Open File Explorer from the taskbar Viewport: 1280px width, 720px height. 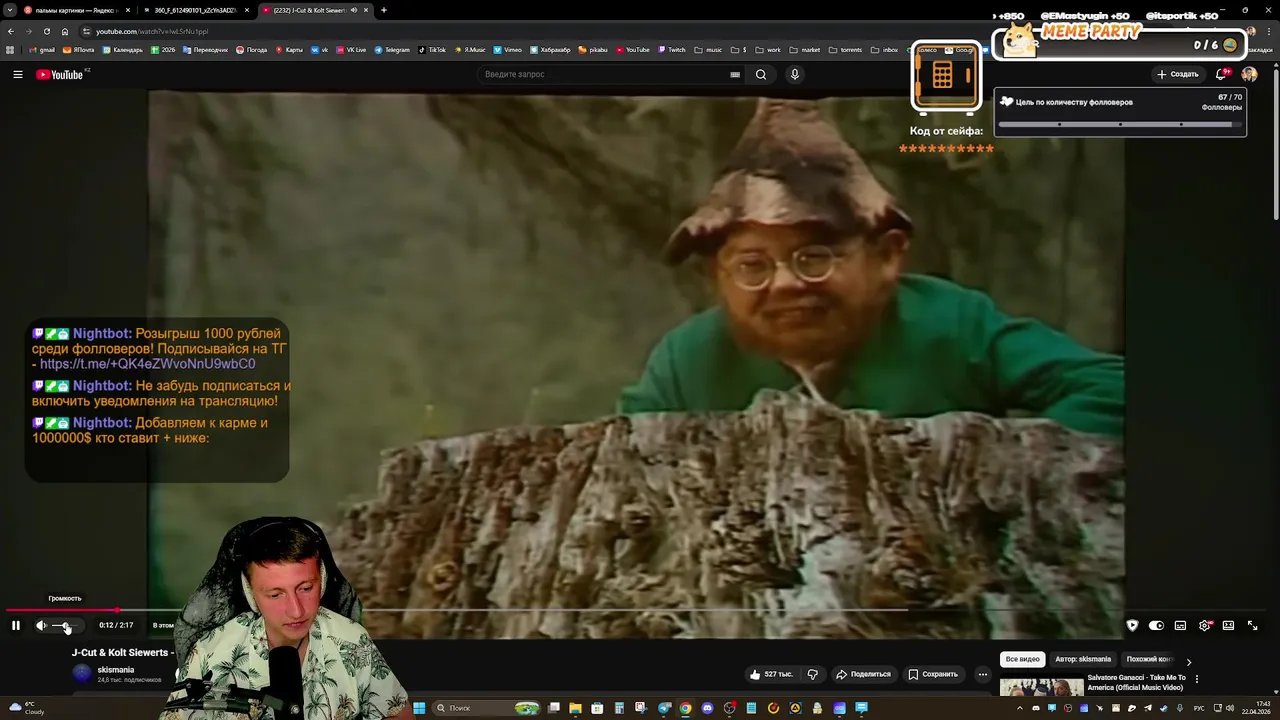tap(576, 708)
